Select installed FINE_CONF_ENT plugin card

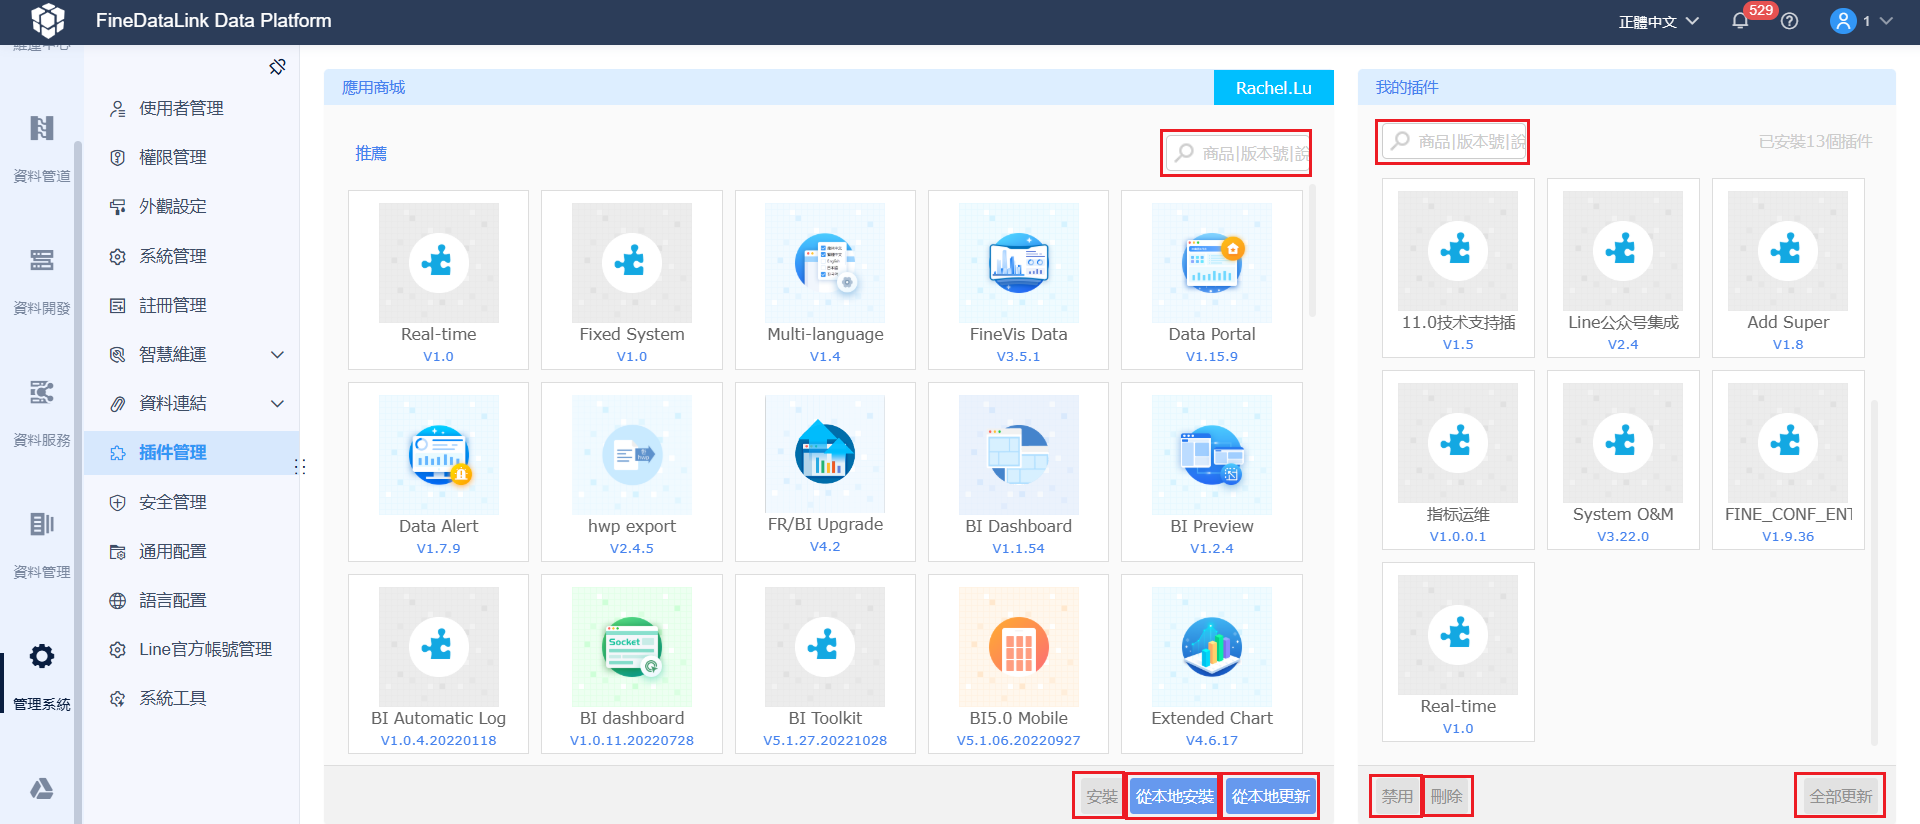tap(1788, 460)
